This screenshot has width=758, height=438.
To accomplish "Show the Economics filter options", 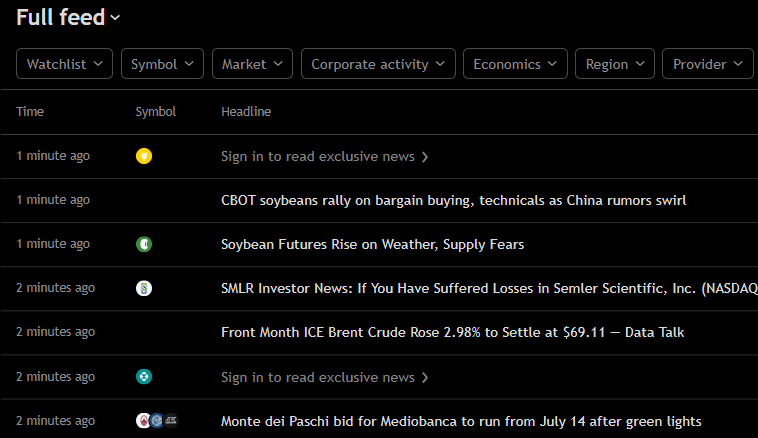I will tap(515, 64).
